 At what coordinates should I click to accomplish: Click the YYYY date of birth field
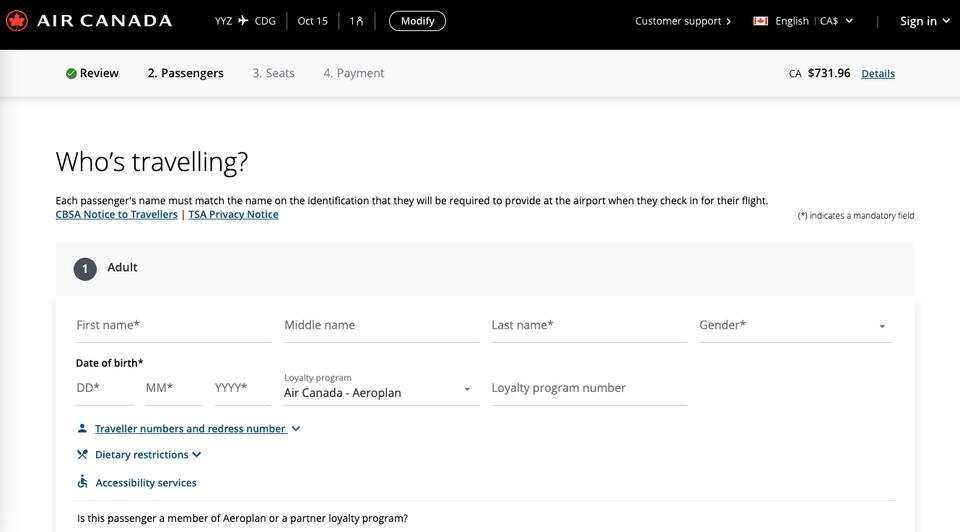coord(242,388)
